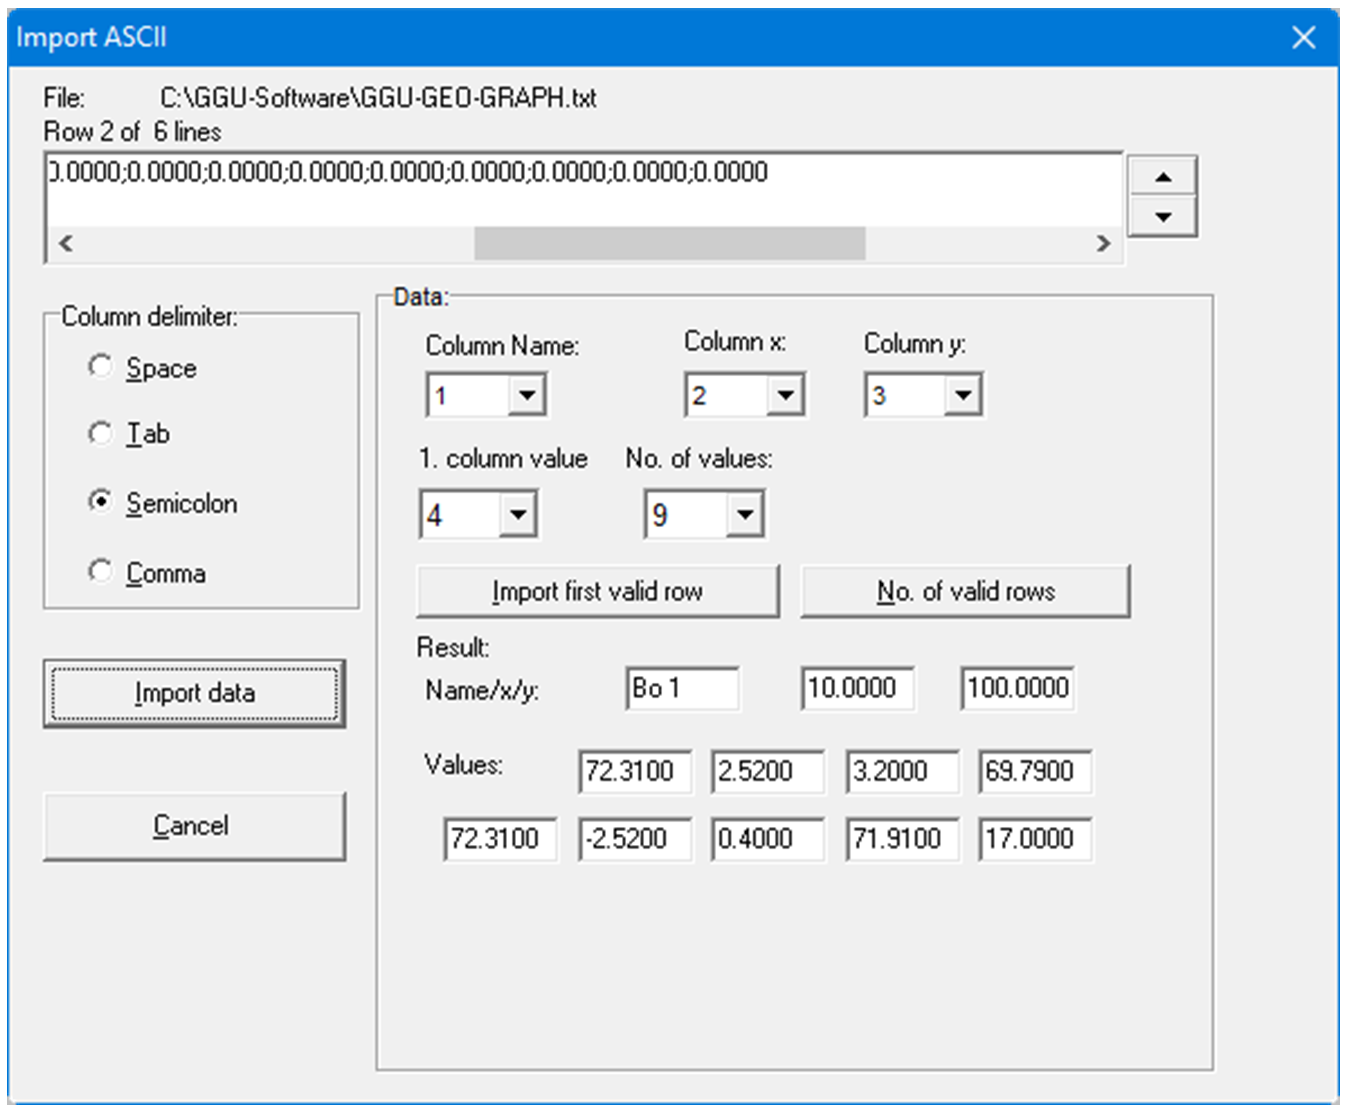The height and width of the screenshot is (1120, 1360).
Task: Click the x result field showing 10.0000
Action: (x=856, y=688)
